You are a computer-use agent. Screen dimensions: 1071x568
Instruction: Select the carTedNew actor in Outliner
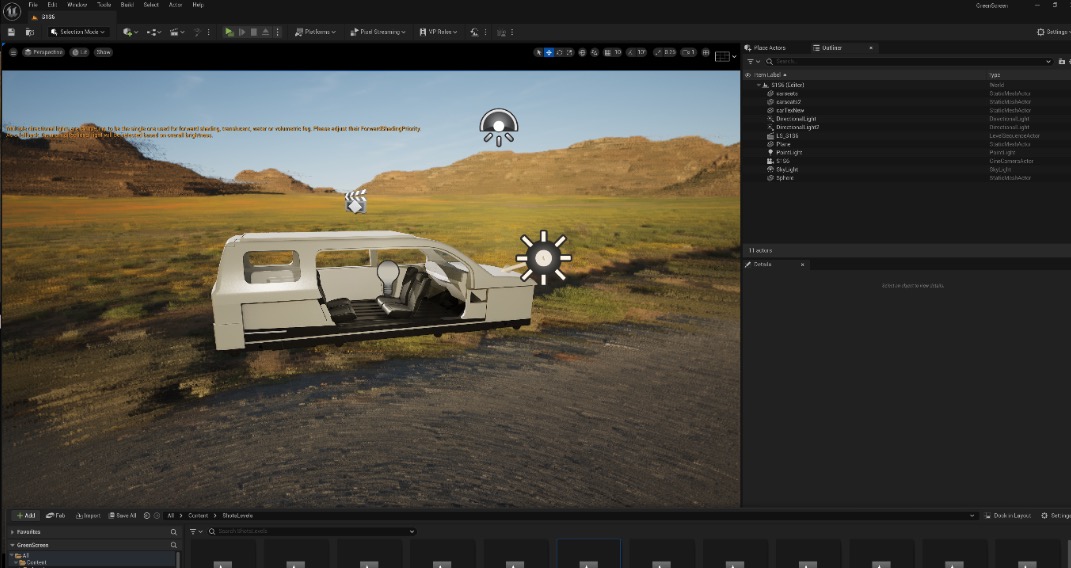click(790, 111)
